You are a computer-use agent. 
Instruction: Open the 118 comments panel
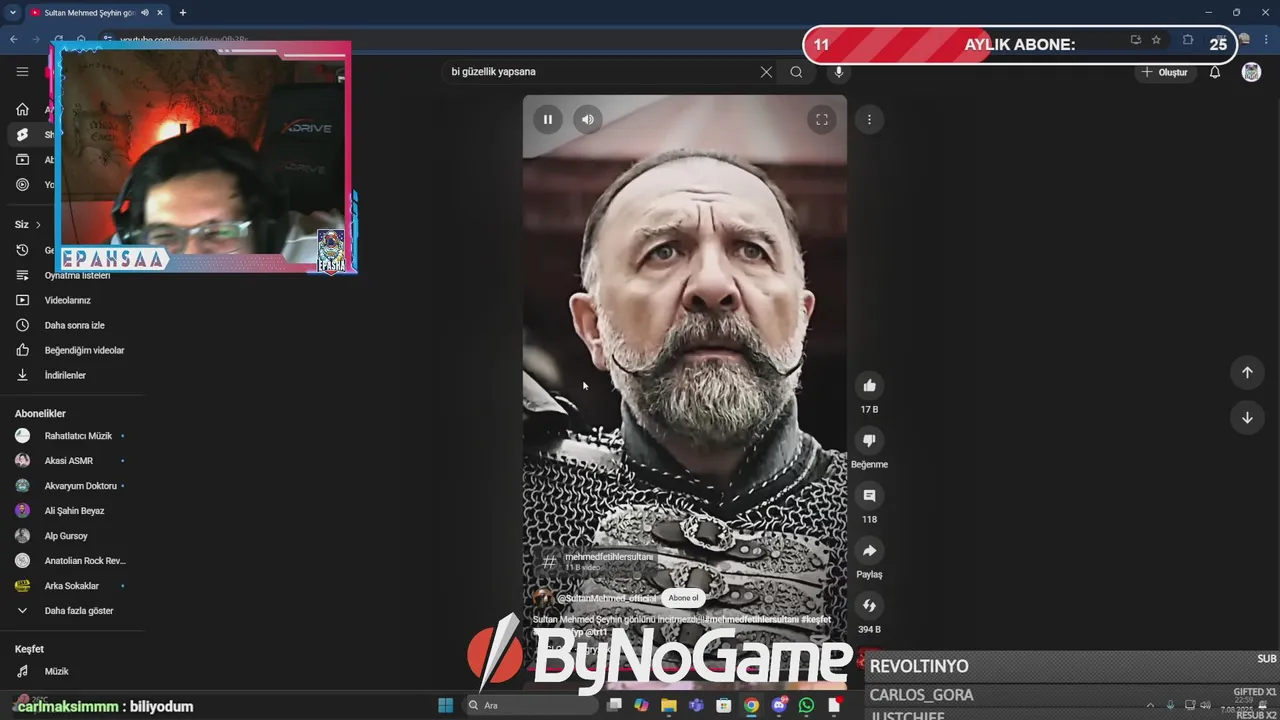click(869, 495)
